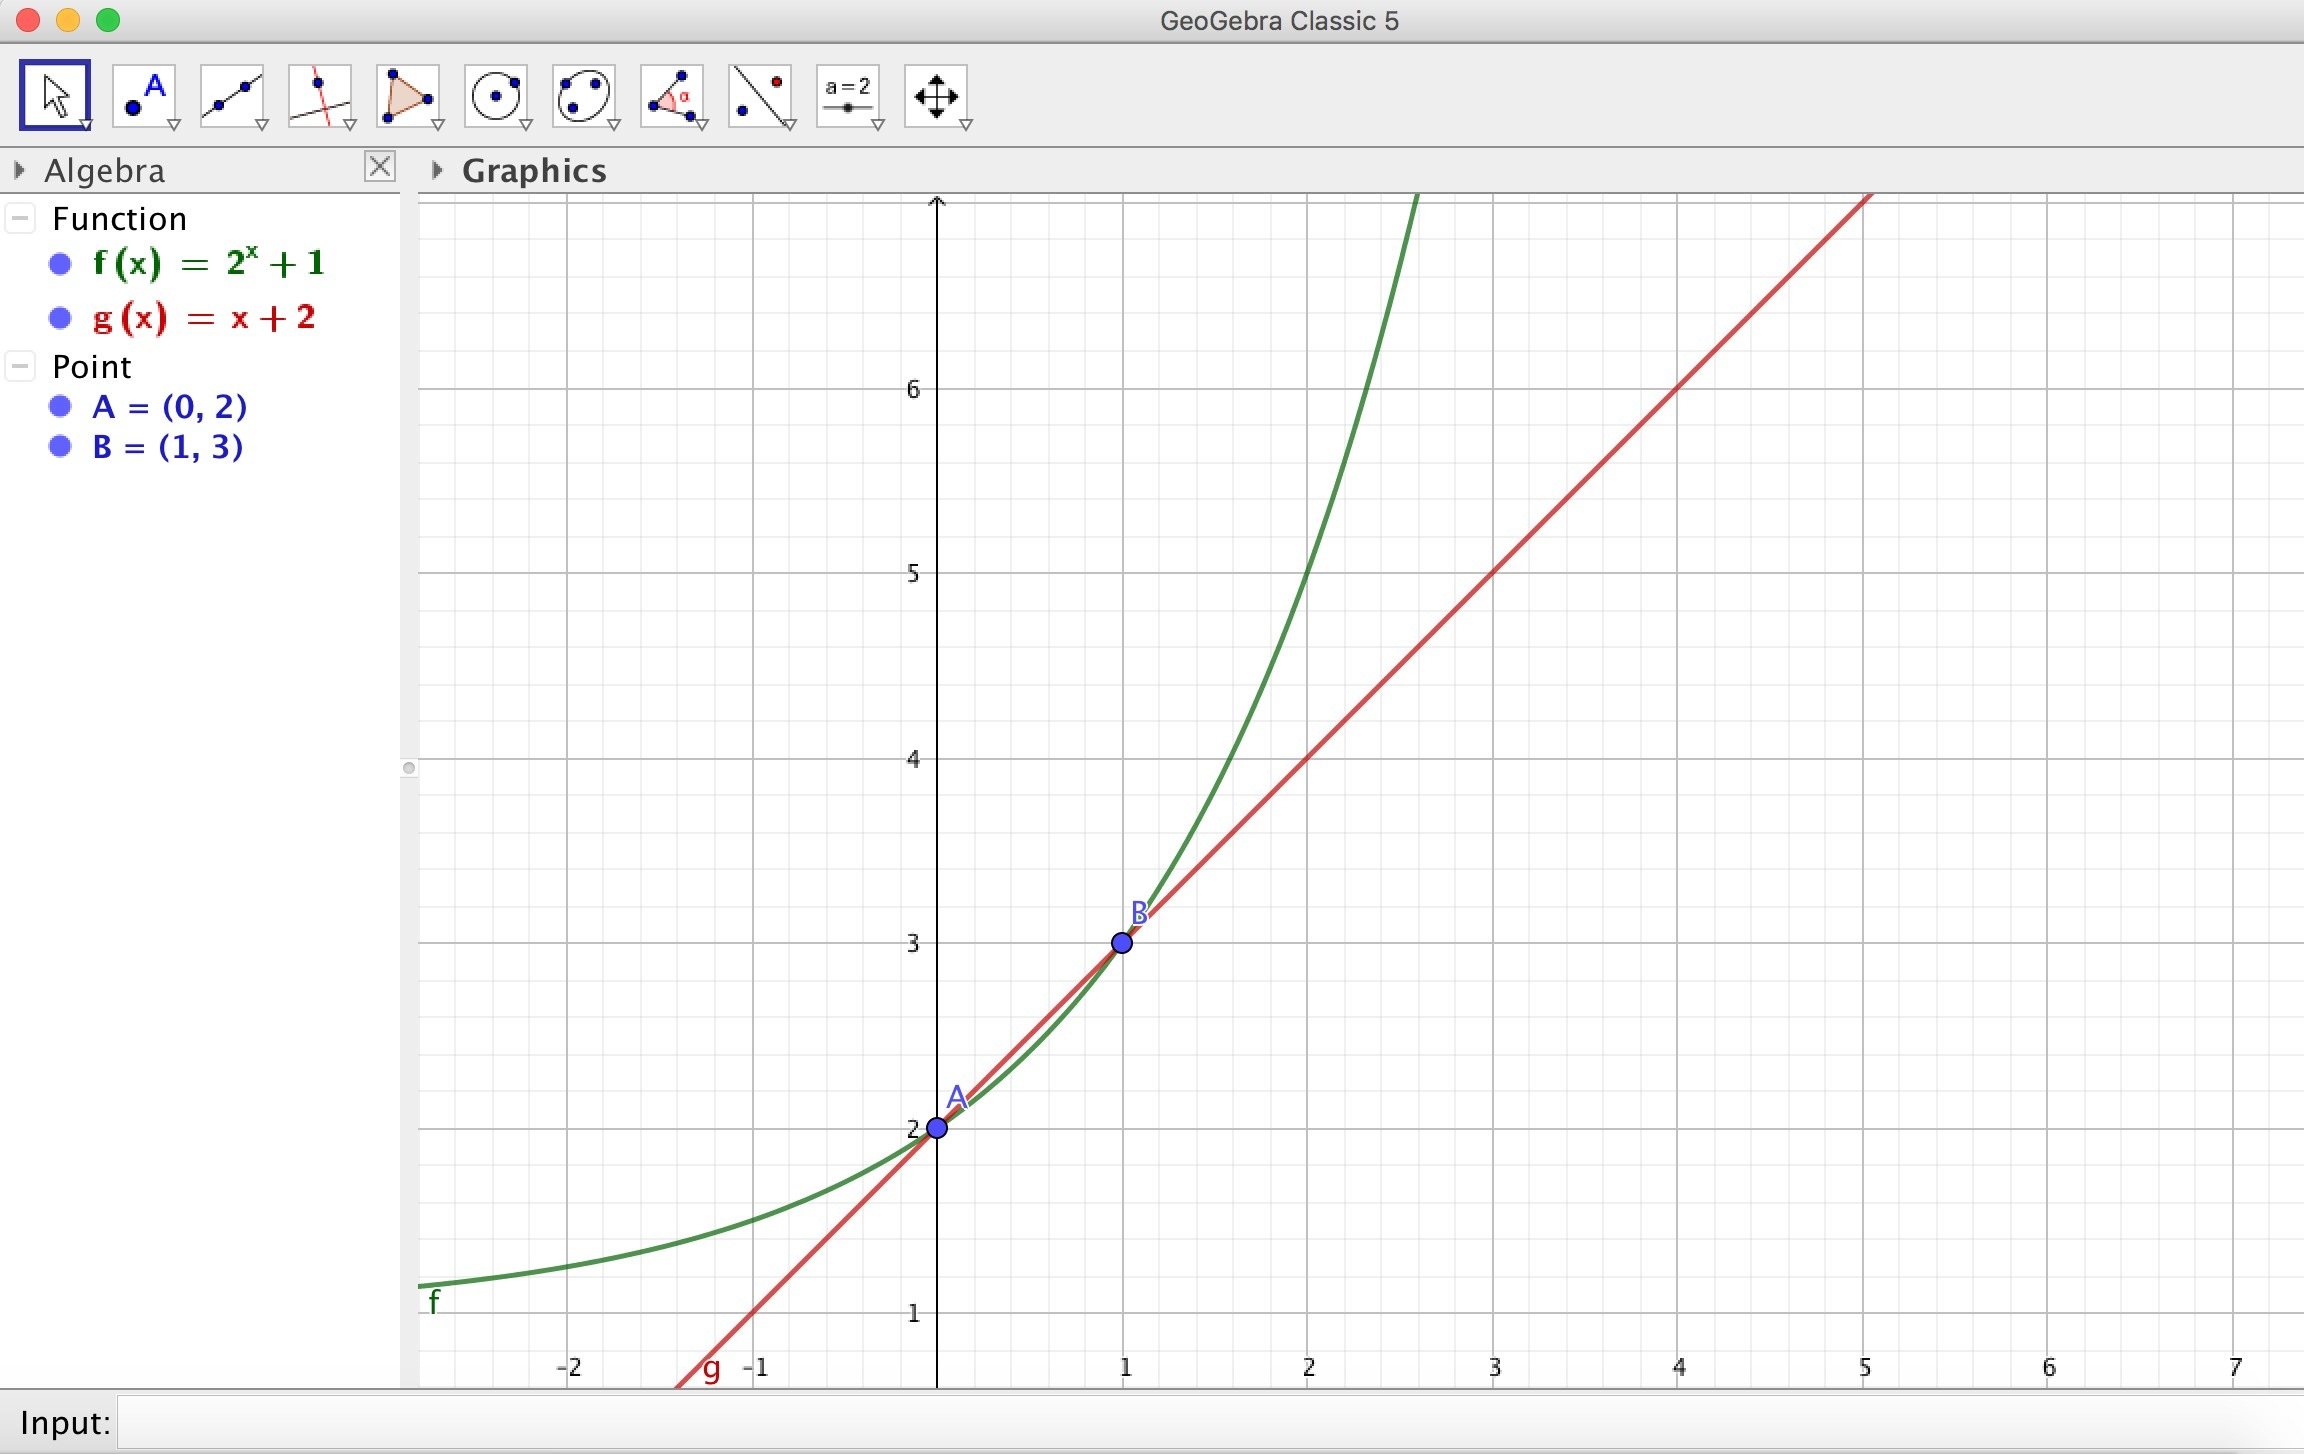This screenshot has height=1454, width=2304.
Task: Close the Algebra panel
Action: (380, 166)
